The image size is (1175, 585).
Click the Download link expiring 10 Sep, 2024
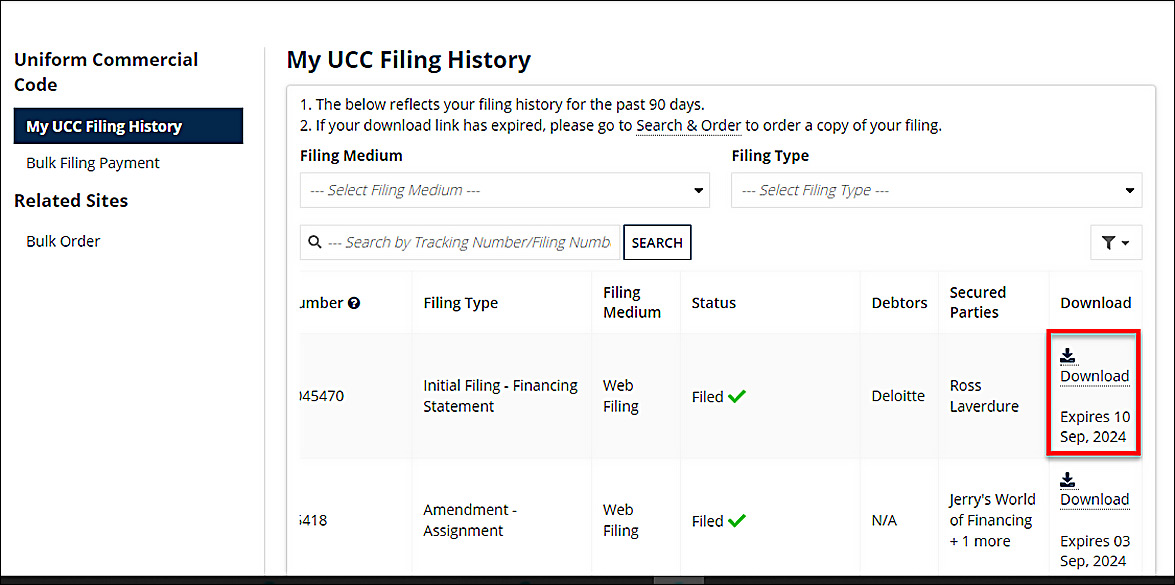click(1094, 377)
